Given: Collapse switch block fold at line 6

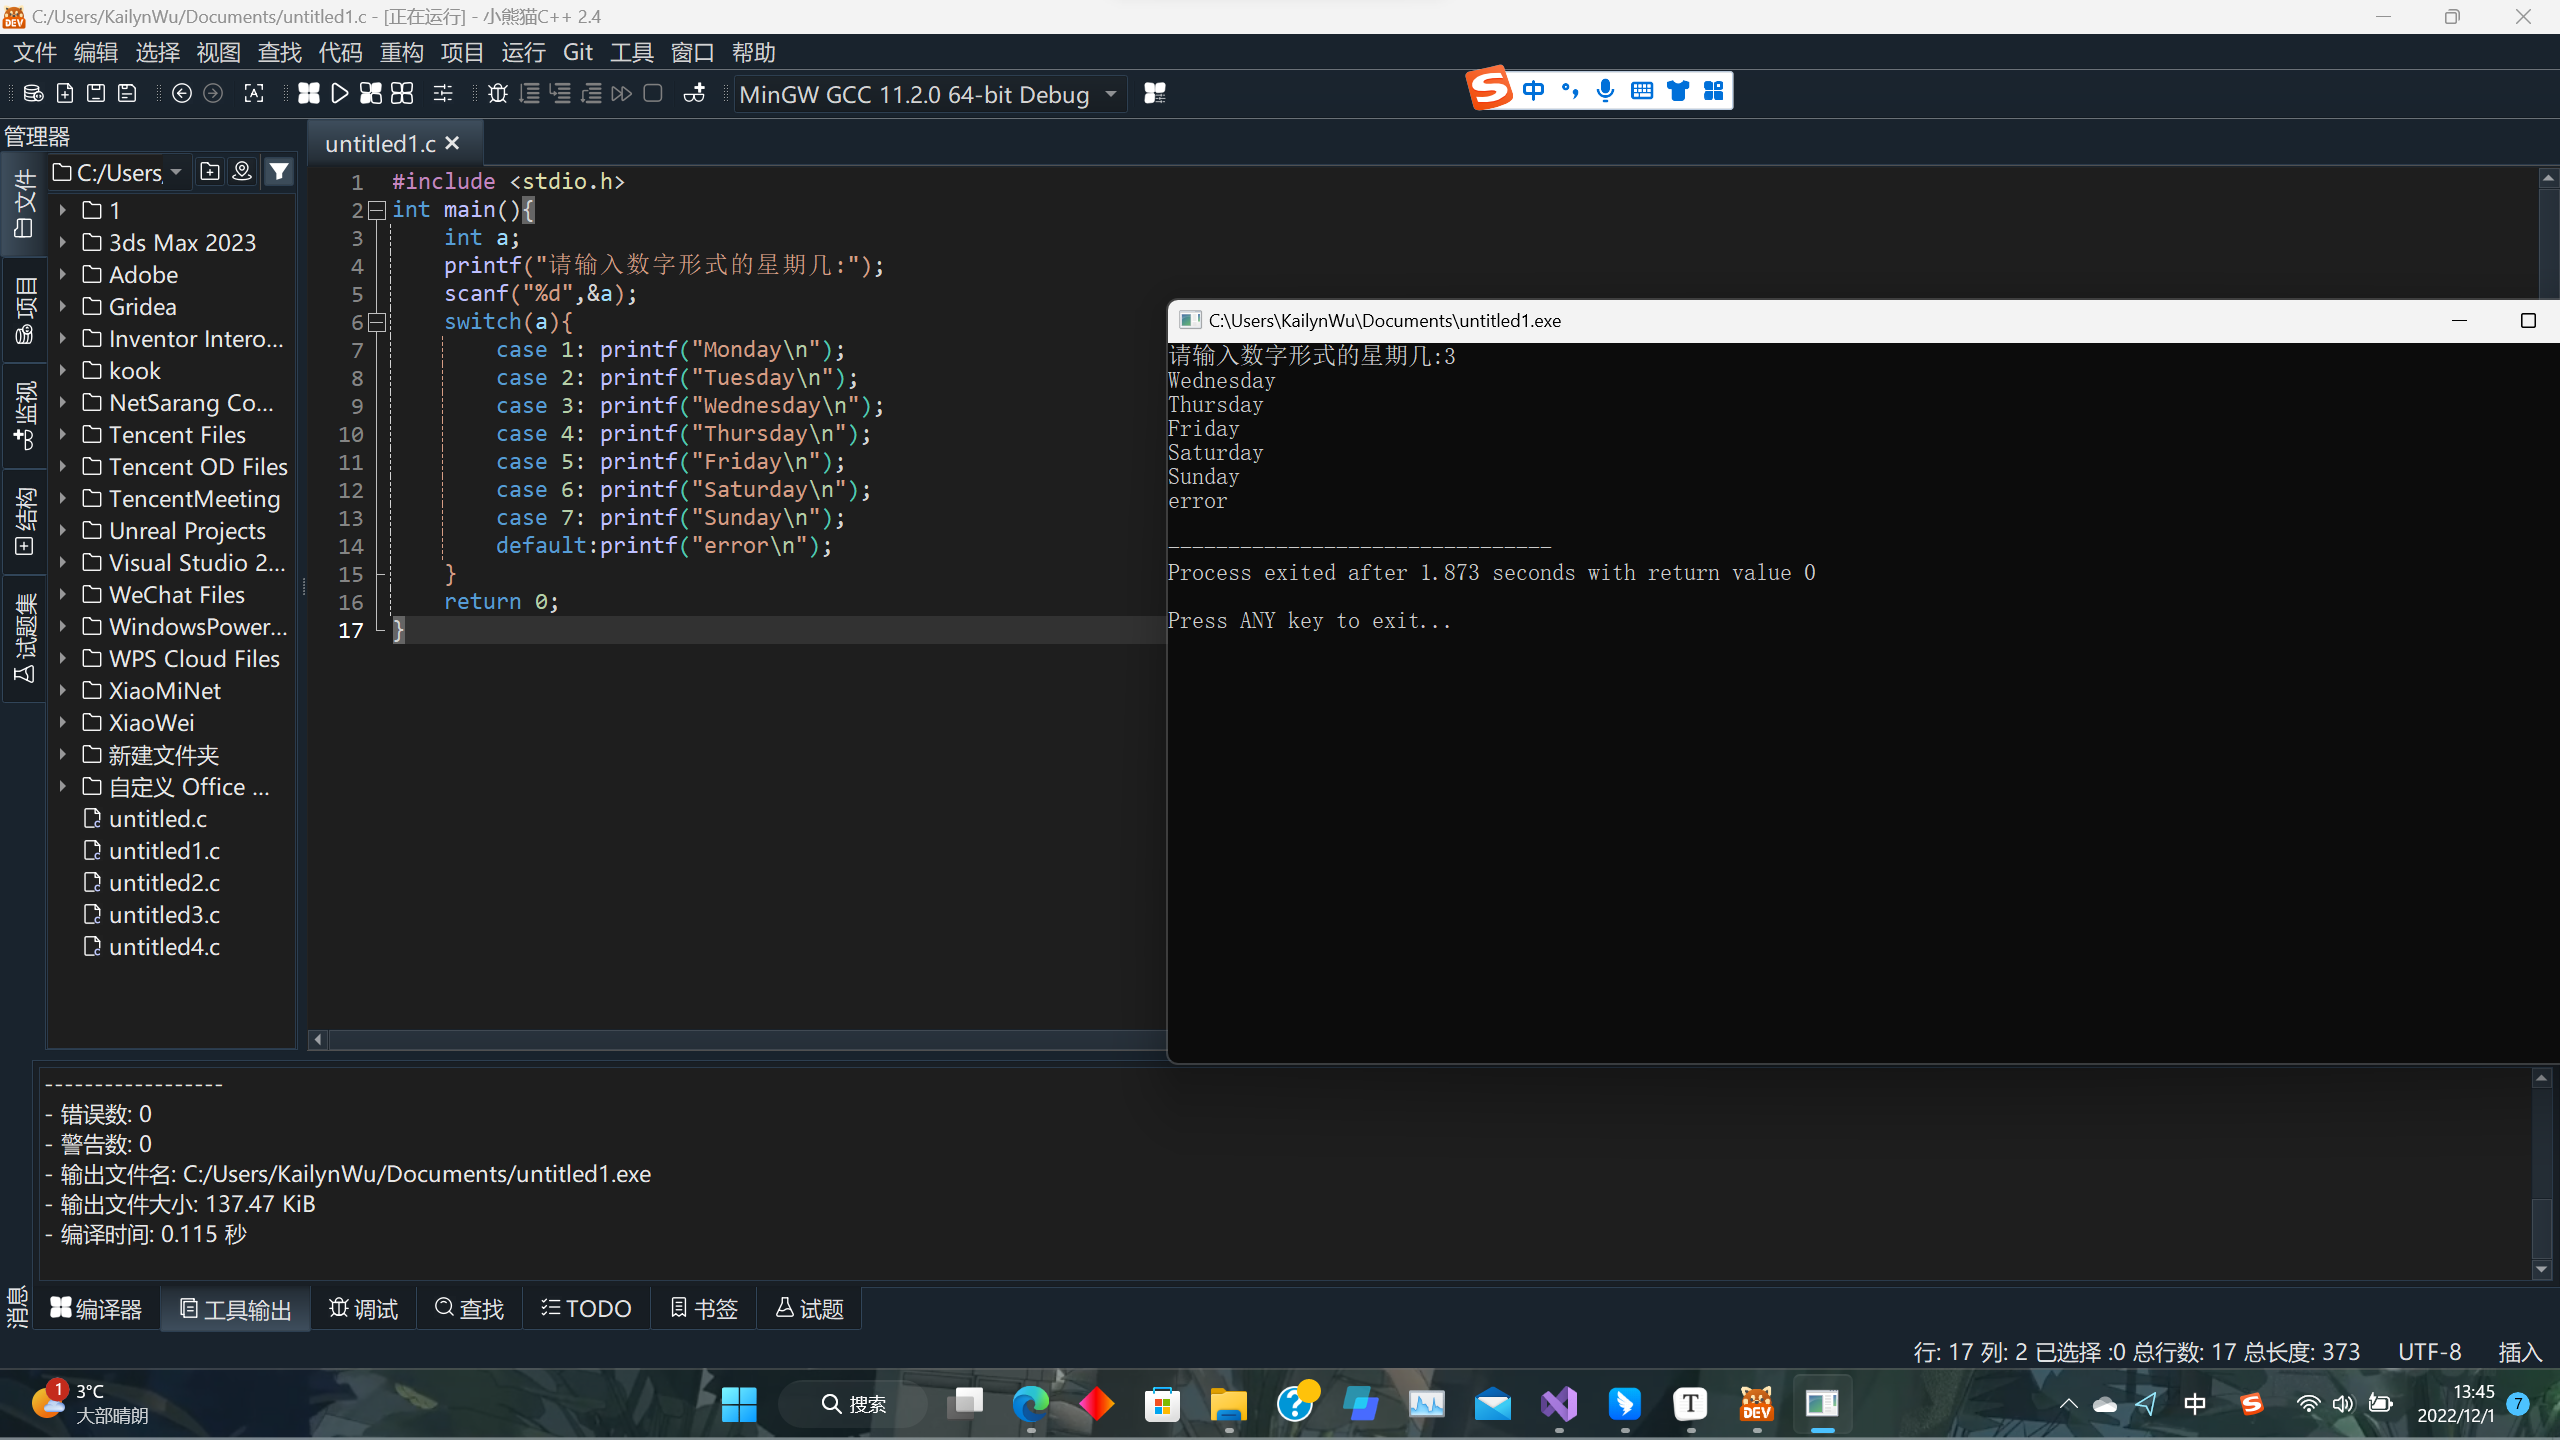Looking at the screenshot, I should [x=377, y=322].
